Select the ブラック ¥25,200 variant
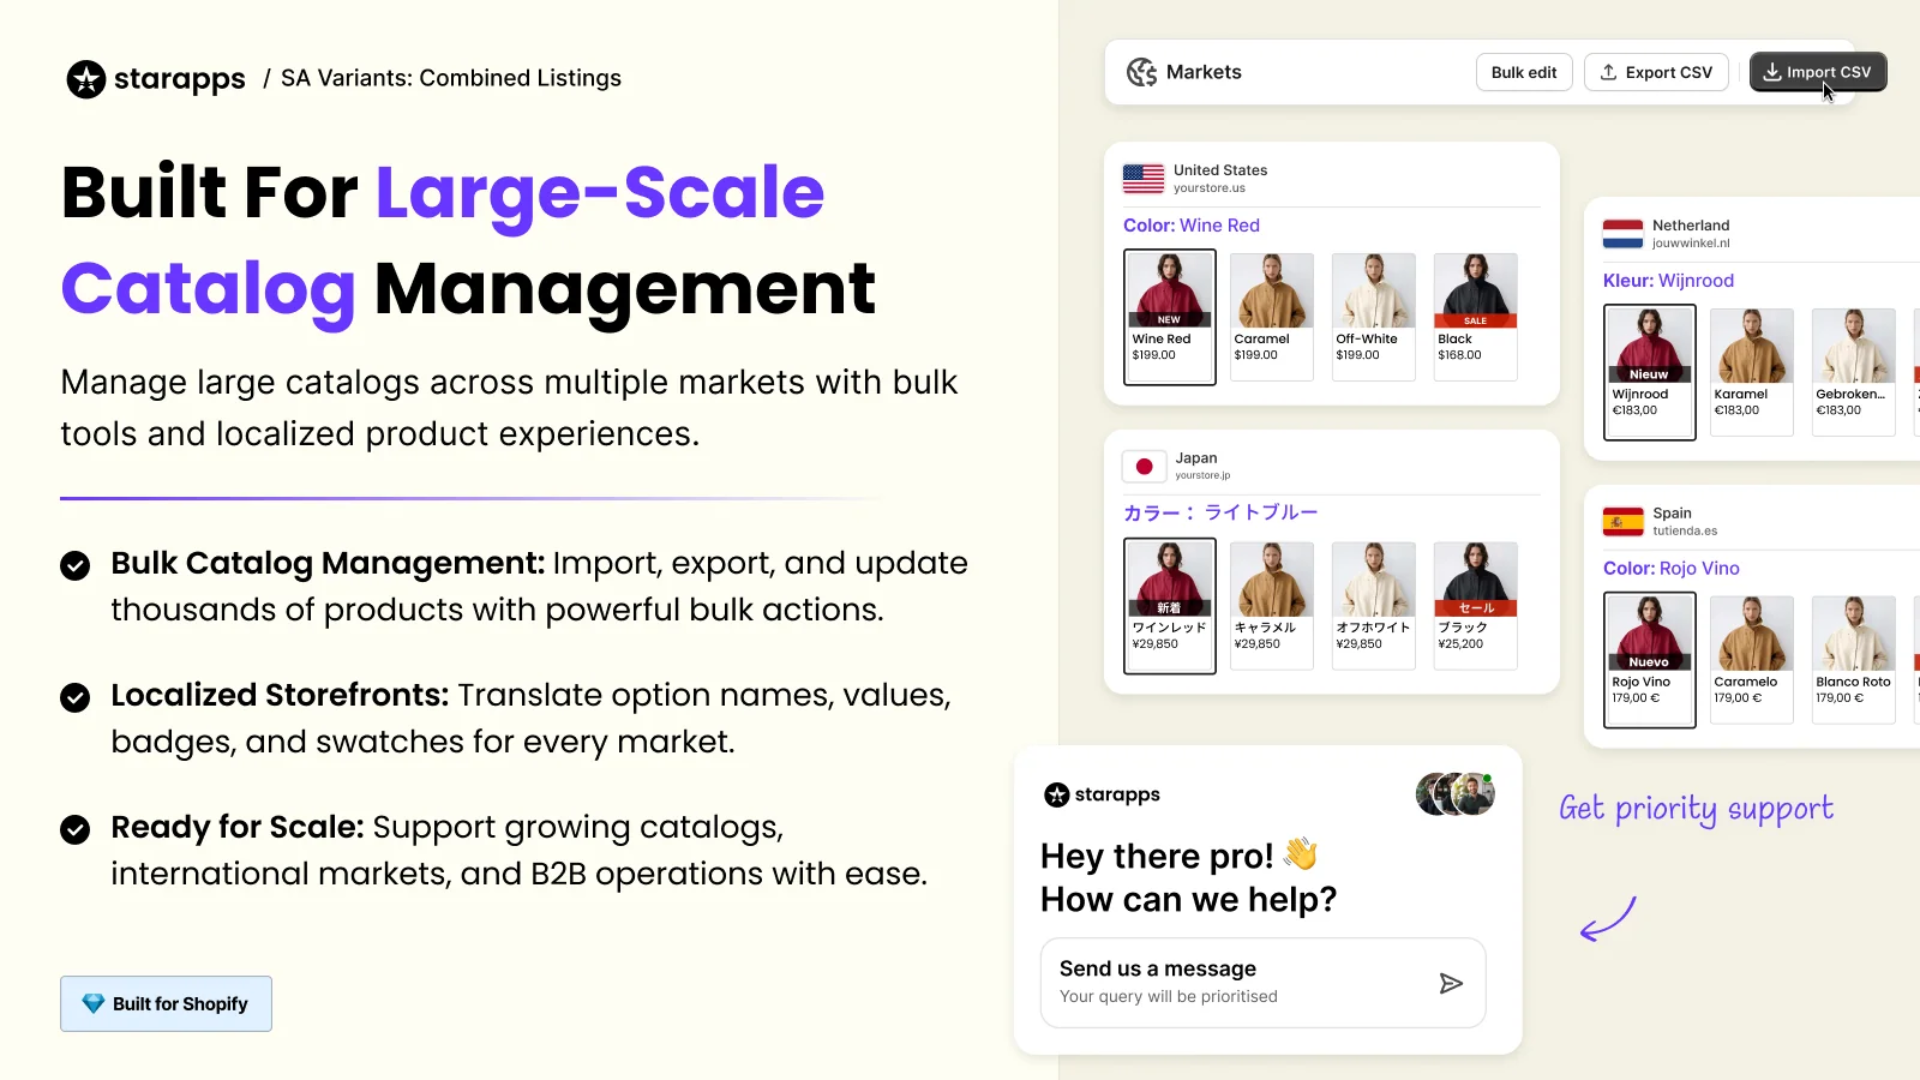 [x=1475, y=605]
